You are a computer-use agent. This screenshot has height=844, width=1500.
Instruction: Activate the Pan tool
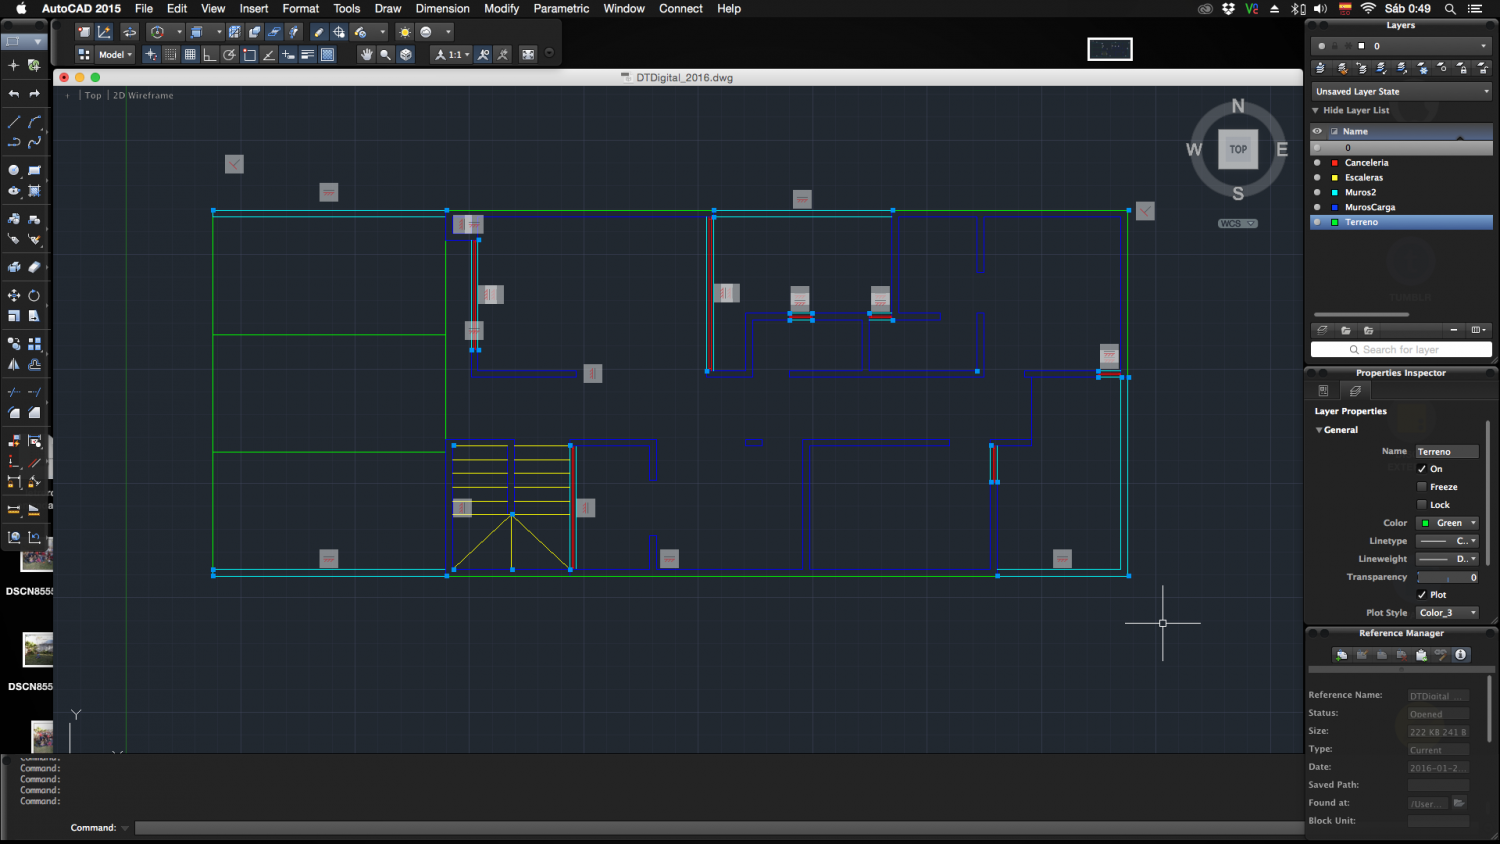pos(367,53)
